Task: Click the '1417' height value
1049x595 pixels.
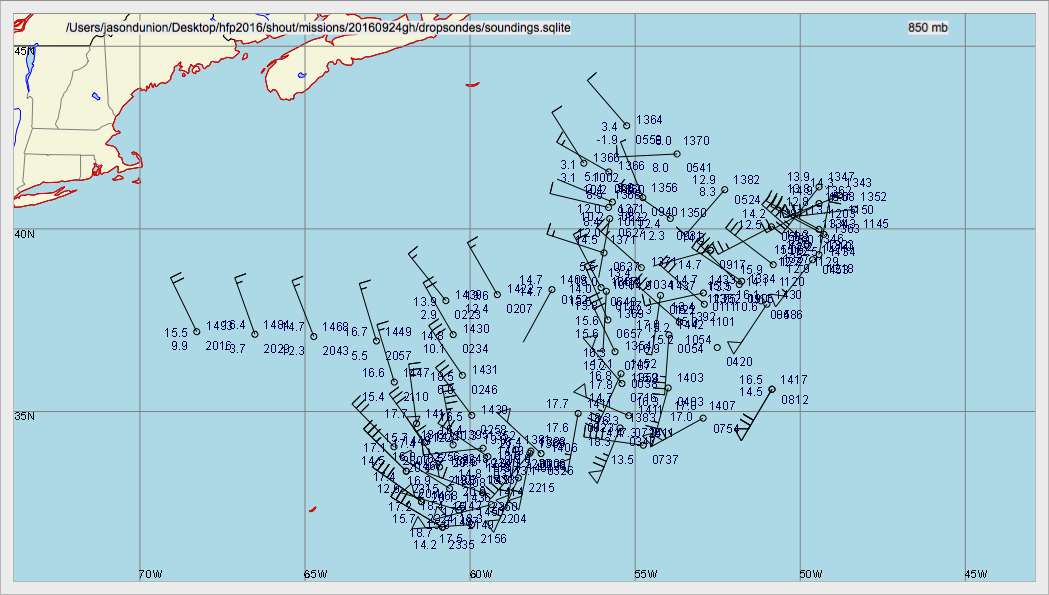Action: coord(793,379)
